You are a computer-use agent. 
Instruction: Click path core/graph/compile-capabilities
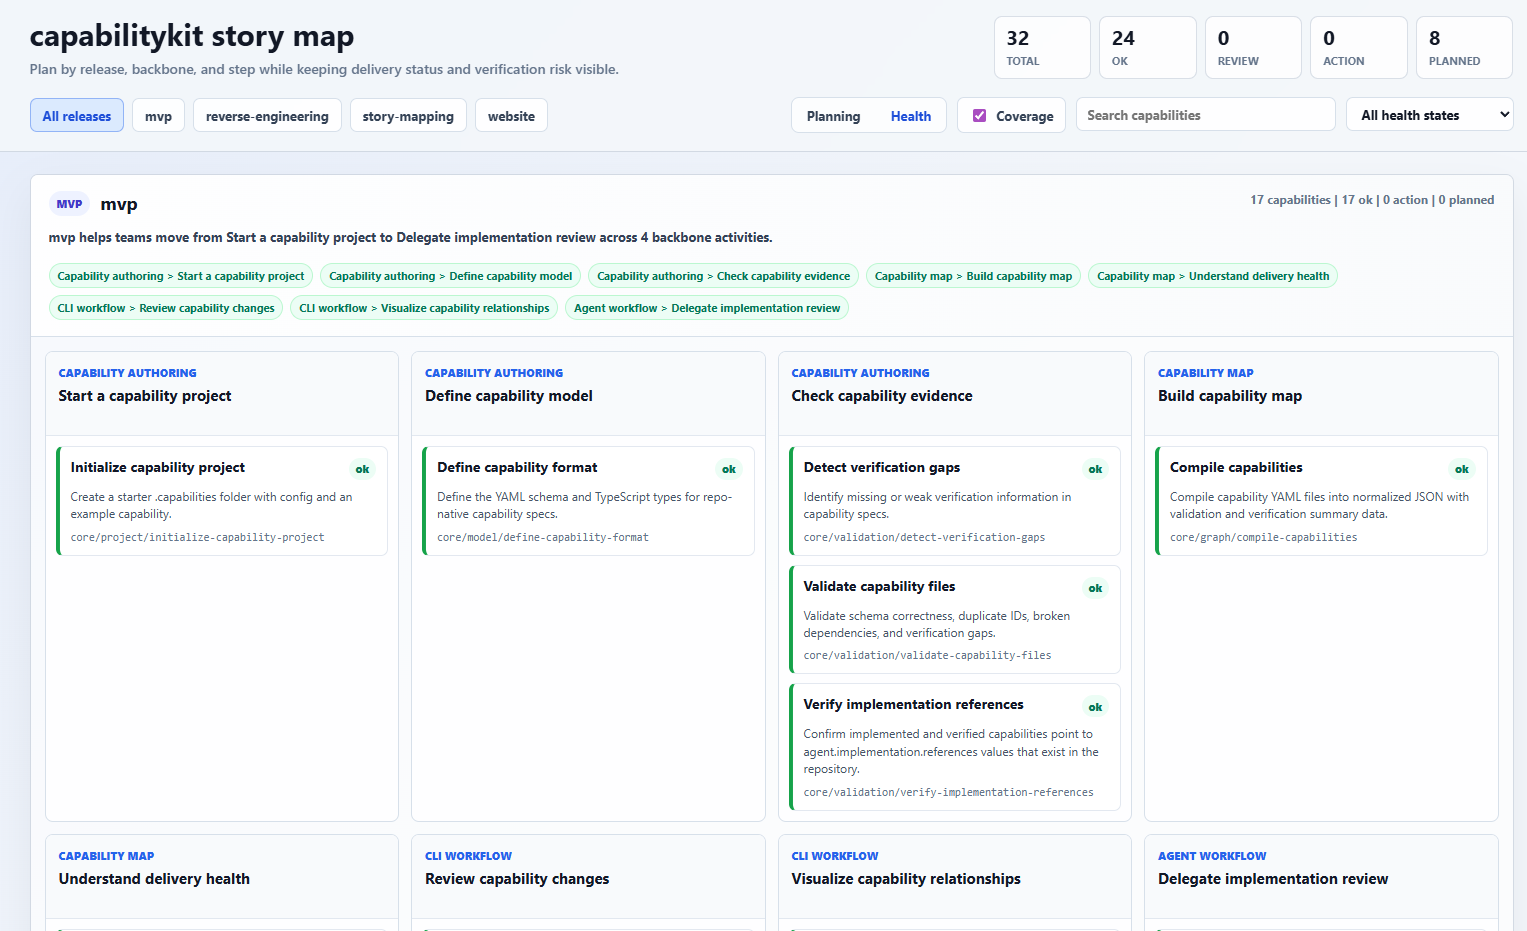tap(1263, 537)
